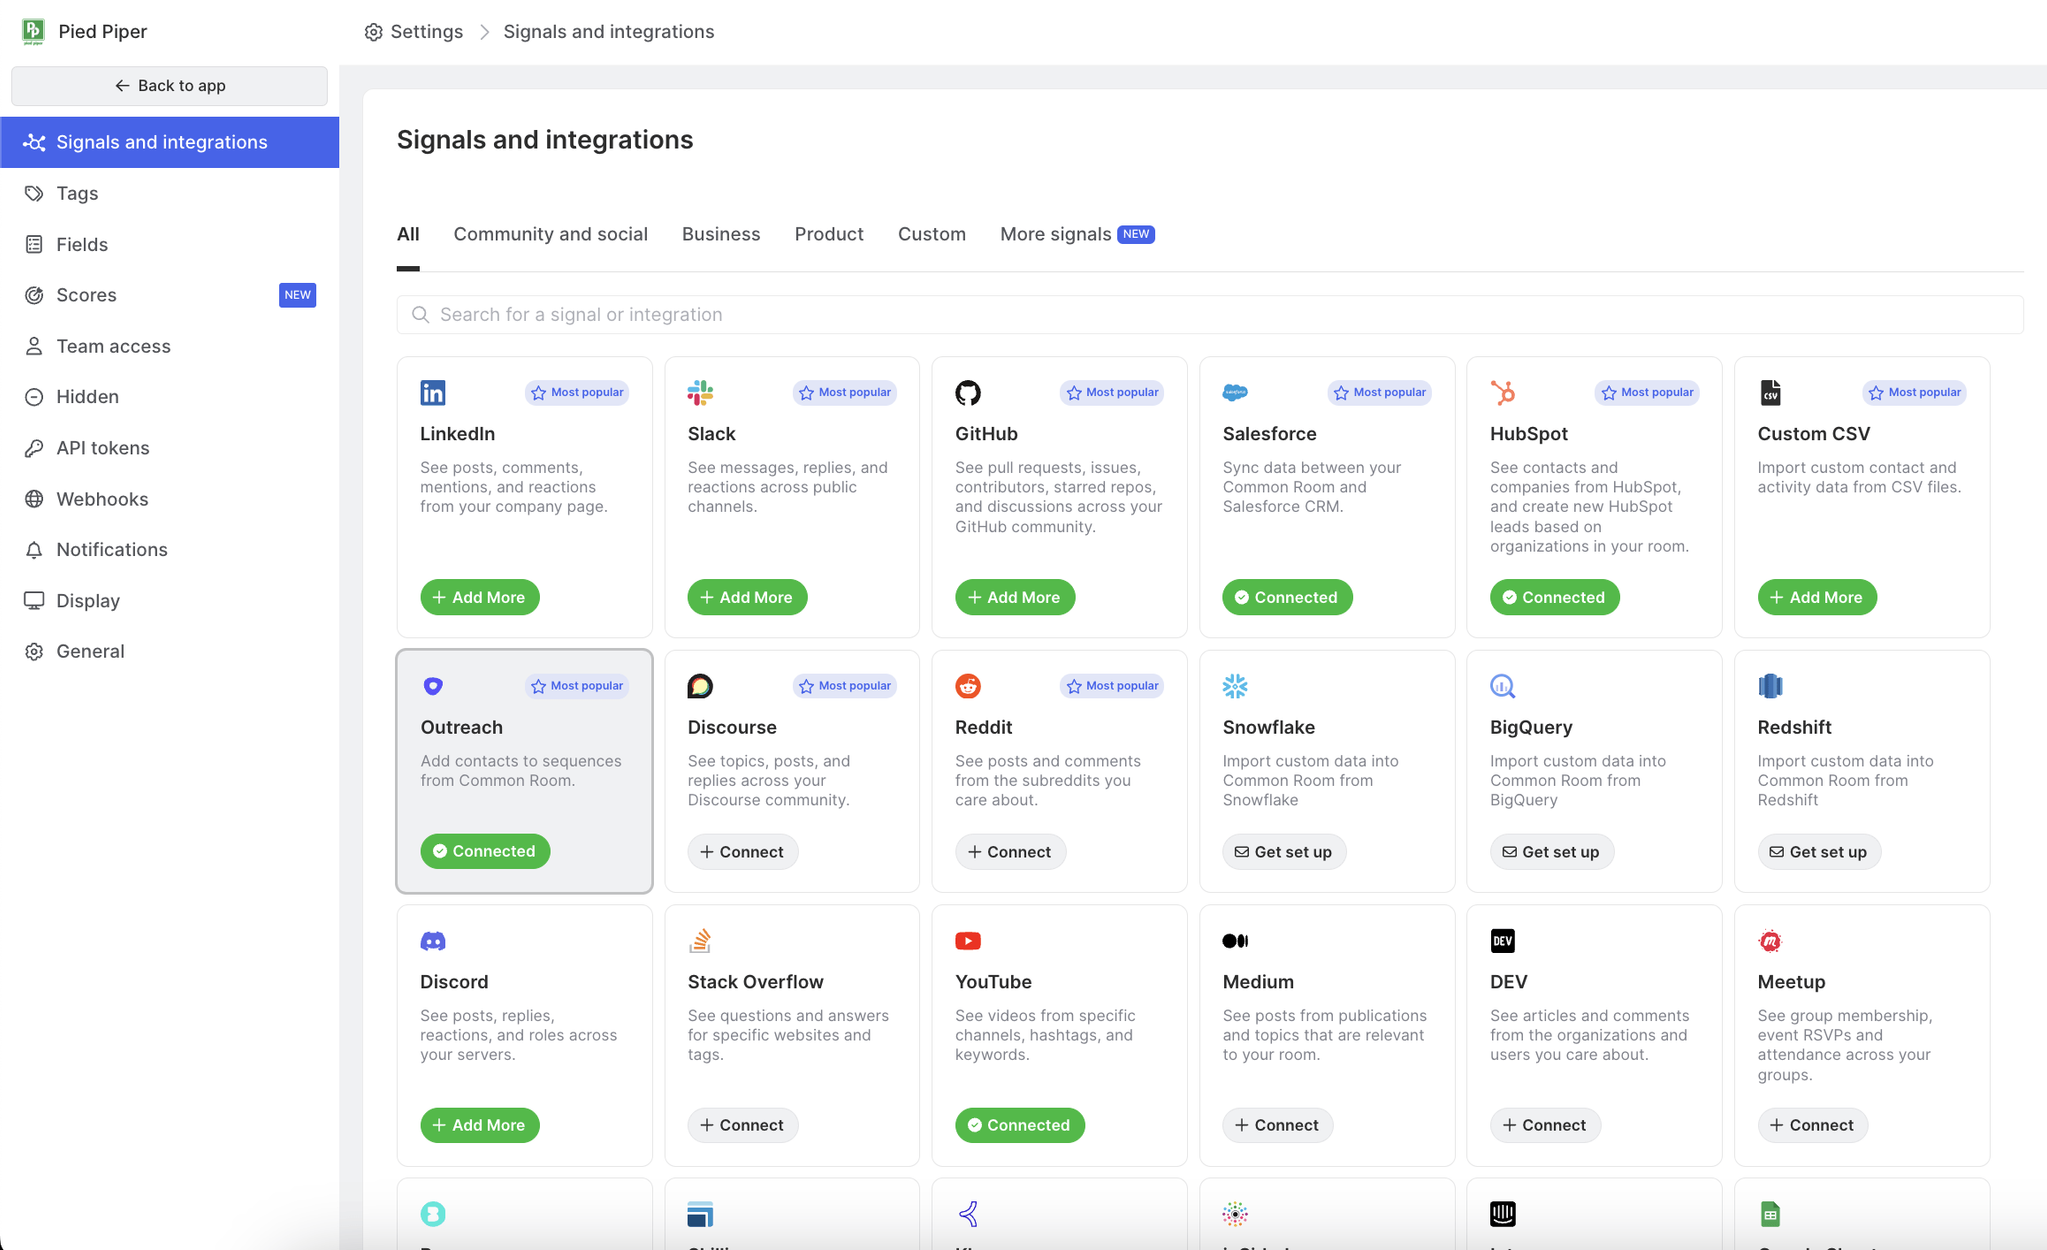Connect the Discourse integration
The image size is (2047, 1250).
pos(742,852)
